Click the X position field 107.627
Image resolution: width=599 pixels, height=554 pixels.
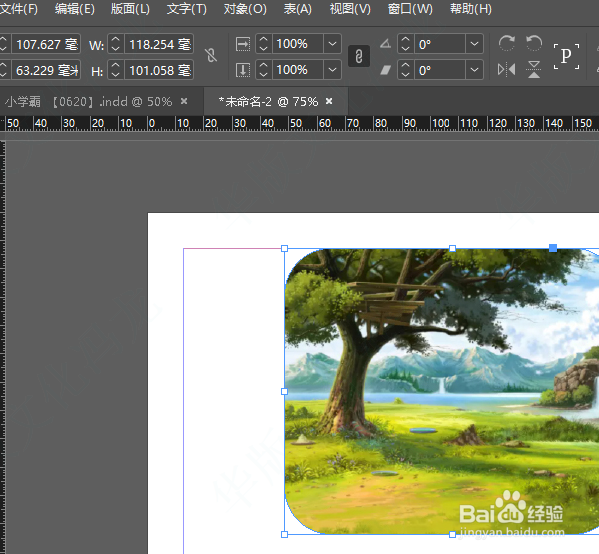[46, 44]
